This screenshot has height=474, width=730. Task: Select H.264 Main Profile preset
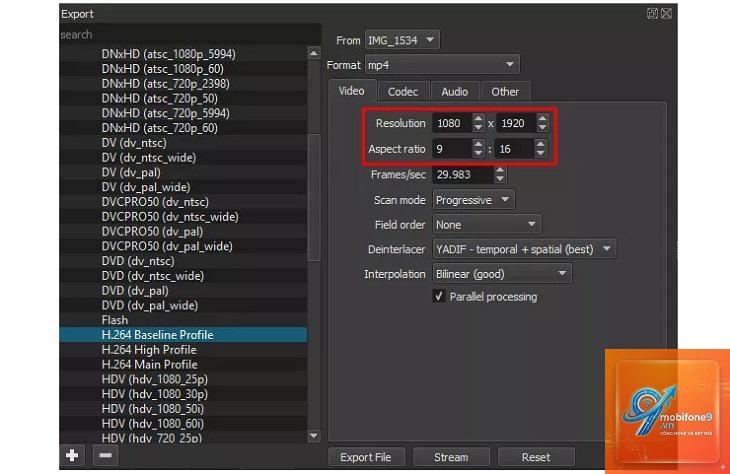183,365
